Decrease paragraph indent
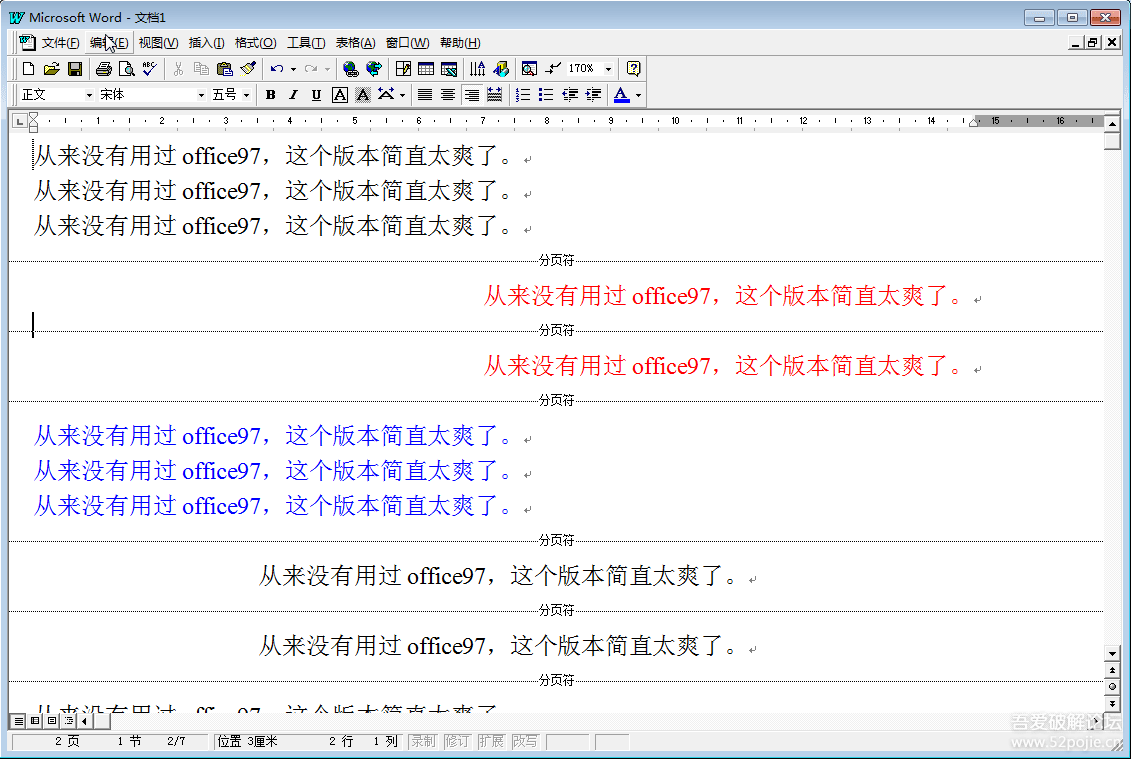 pos(570,95)
